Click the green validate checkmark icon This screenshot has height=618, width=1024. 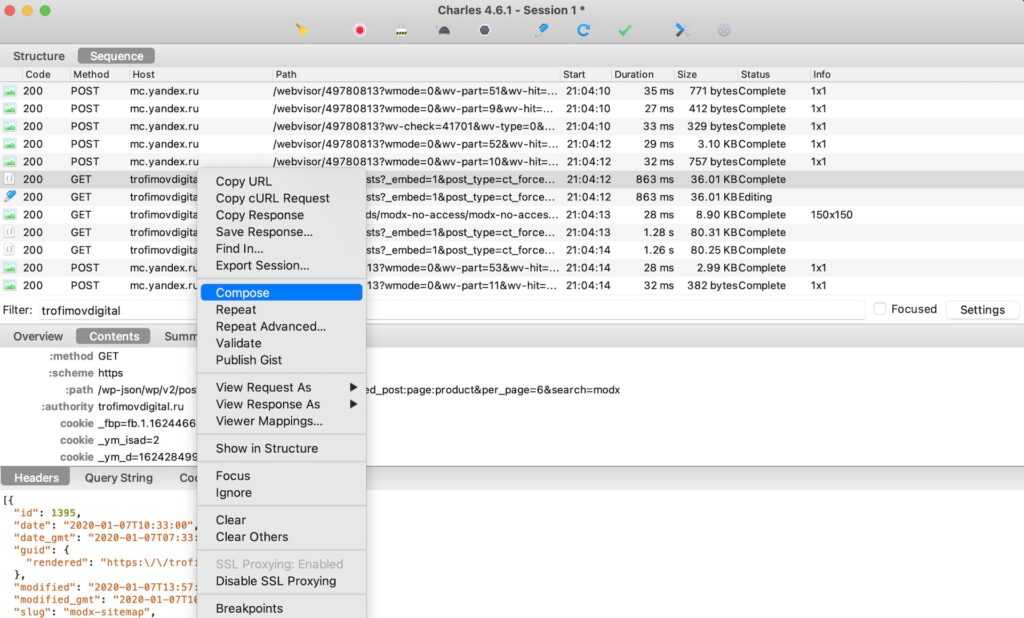[x=625, y=30]
